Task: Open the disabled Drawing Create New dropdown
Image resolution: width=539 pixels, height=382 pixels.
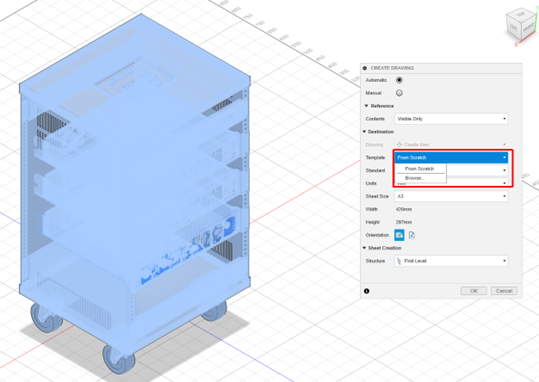Action: (x=451, y=144)
